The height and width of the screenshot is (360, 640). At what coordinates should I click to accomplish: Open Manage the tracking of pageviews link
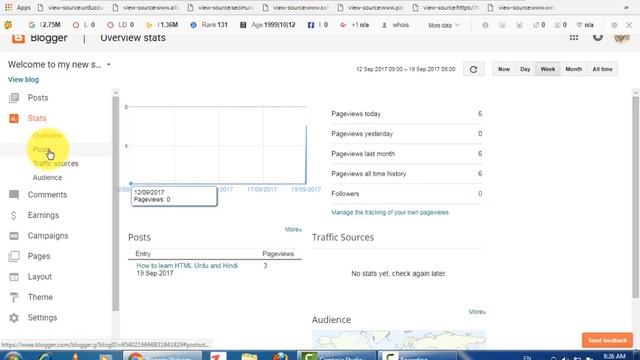point(390,212)
